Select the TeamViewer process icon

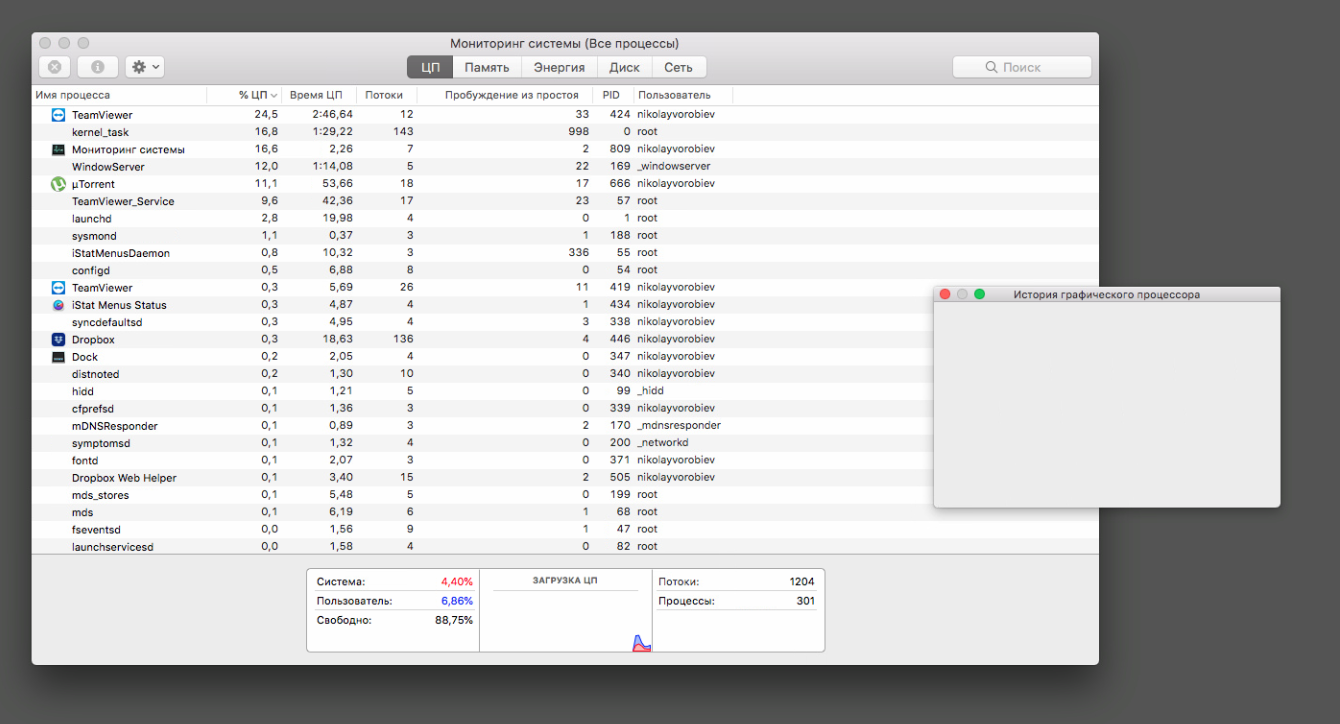pyautogui.click(x=56, y=114)
